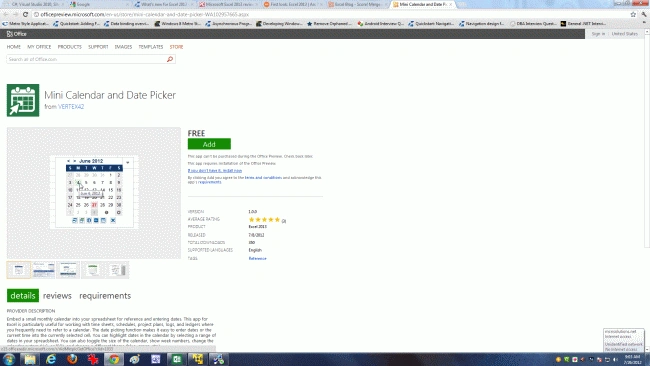Switch to the Excel Blog tab
Screen dimensions: 650x366
click(357, 4)
